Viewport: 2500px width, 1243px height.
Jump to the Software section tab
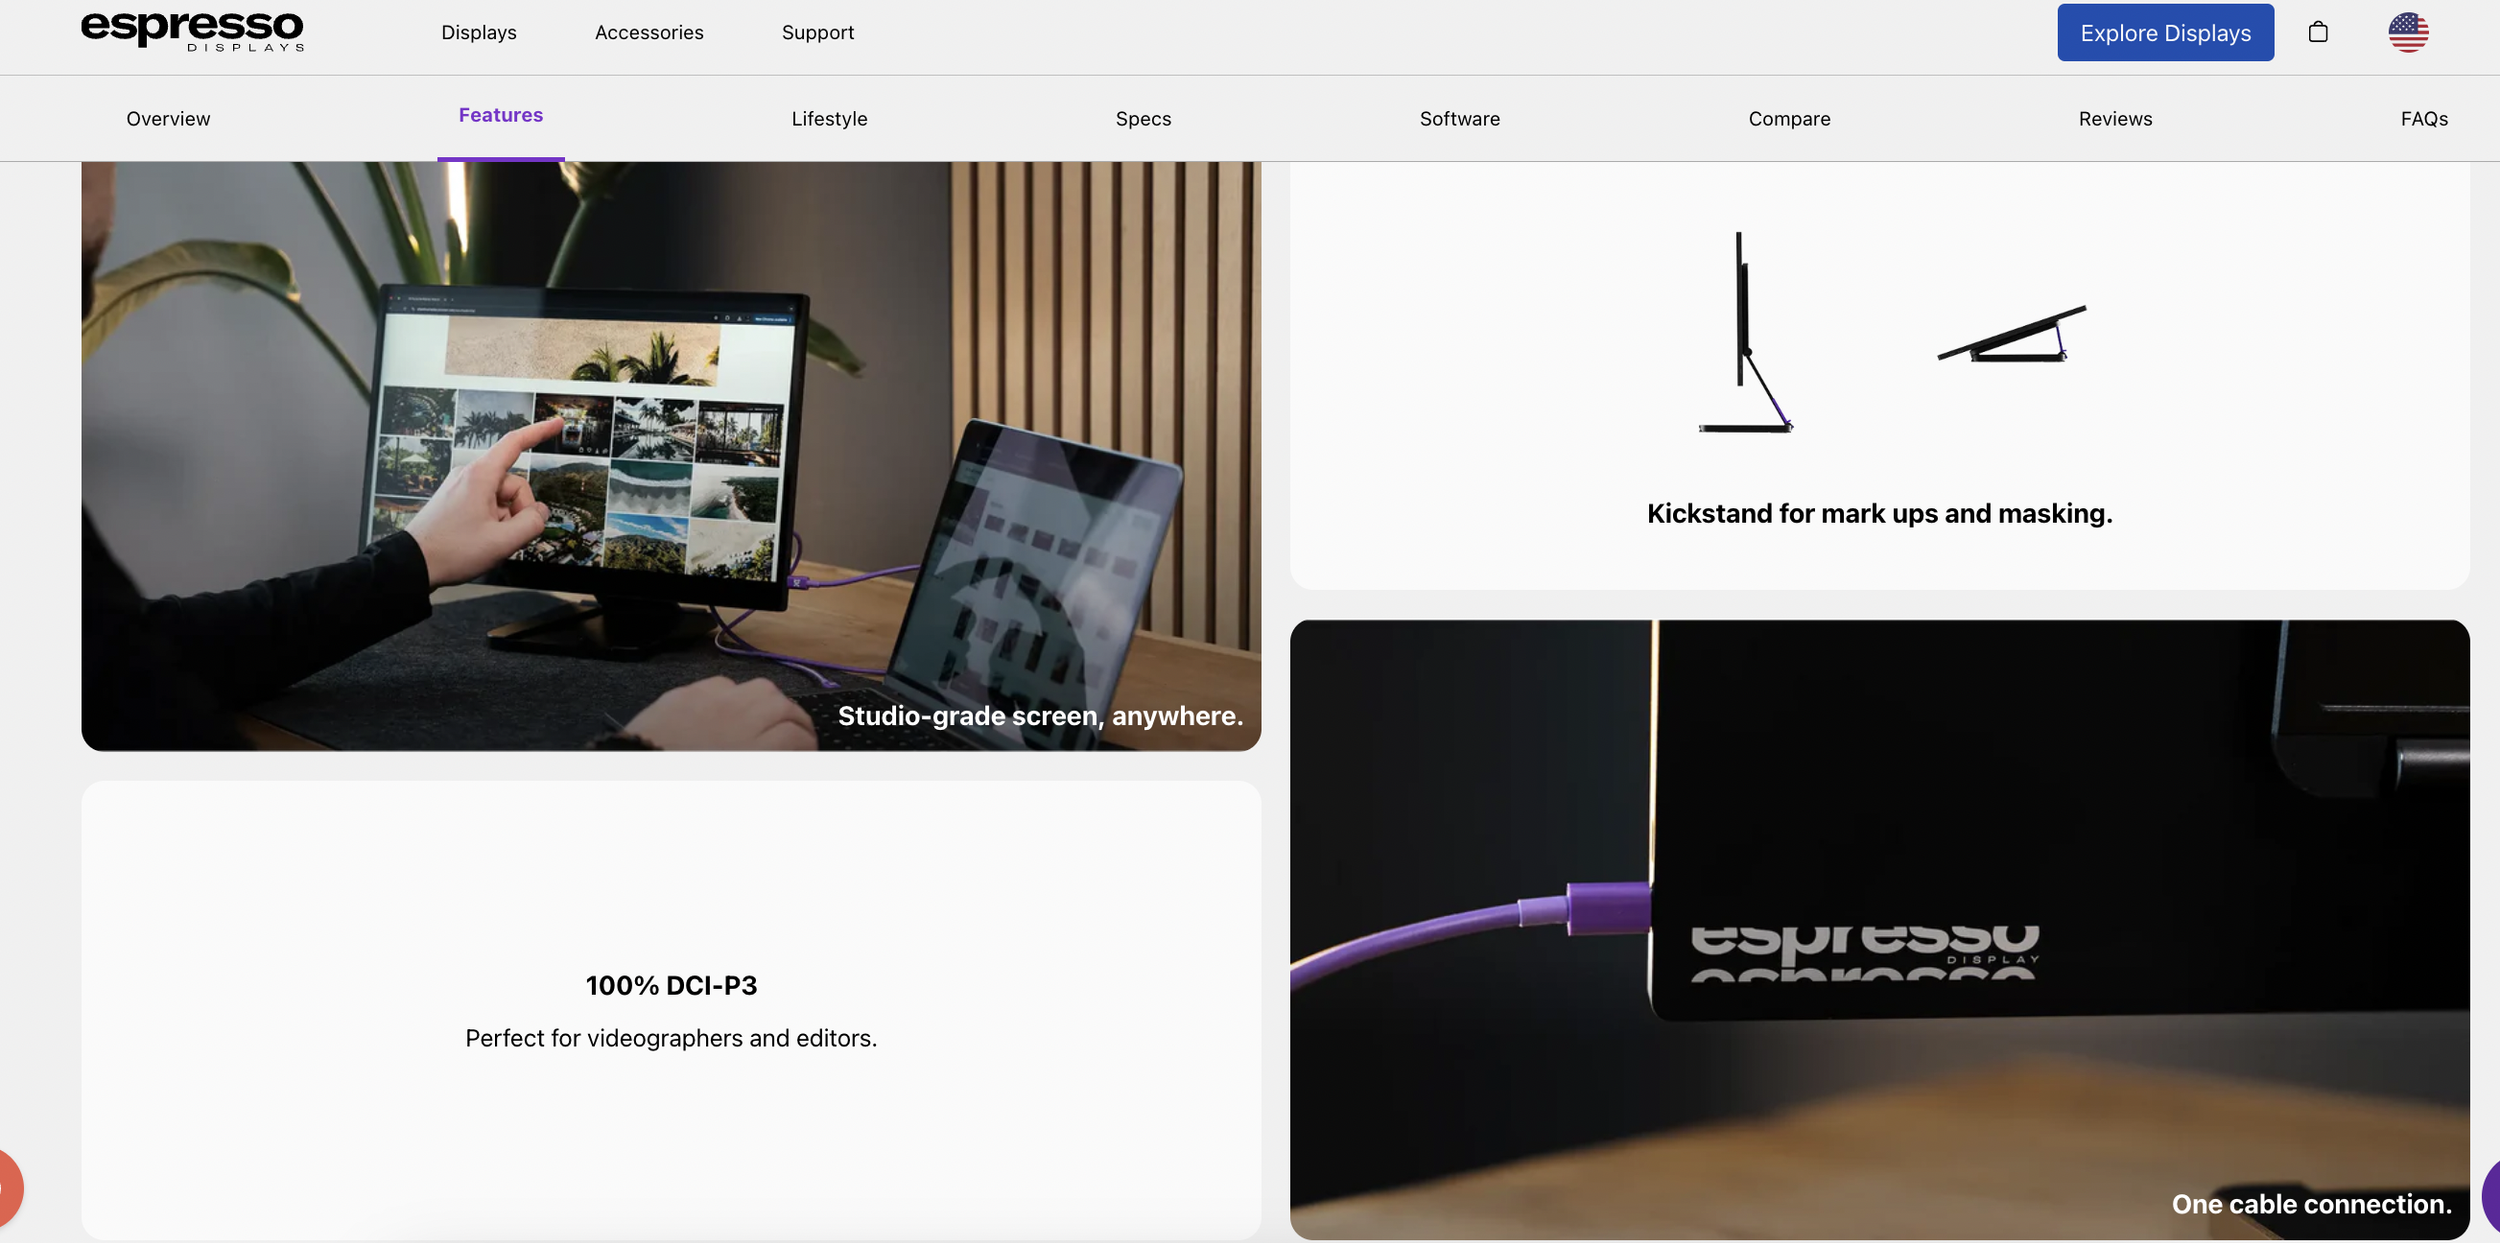(x=1459, y=118)
